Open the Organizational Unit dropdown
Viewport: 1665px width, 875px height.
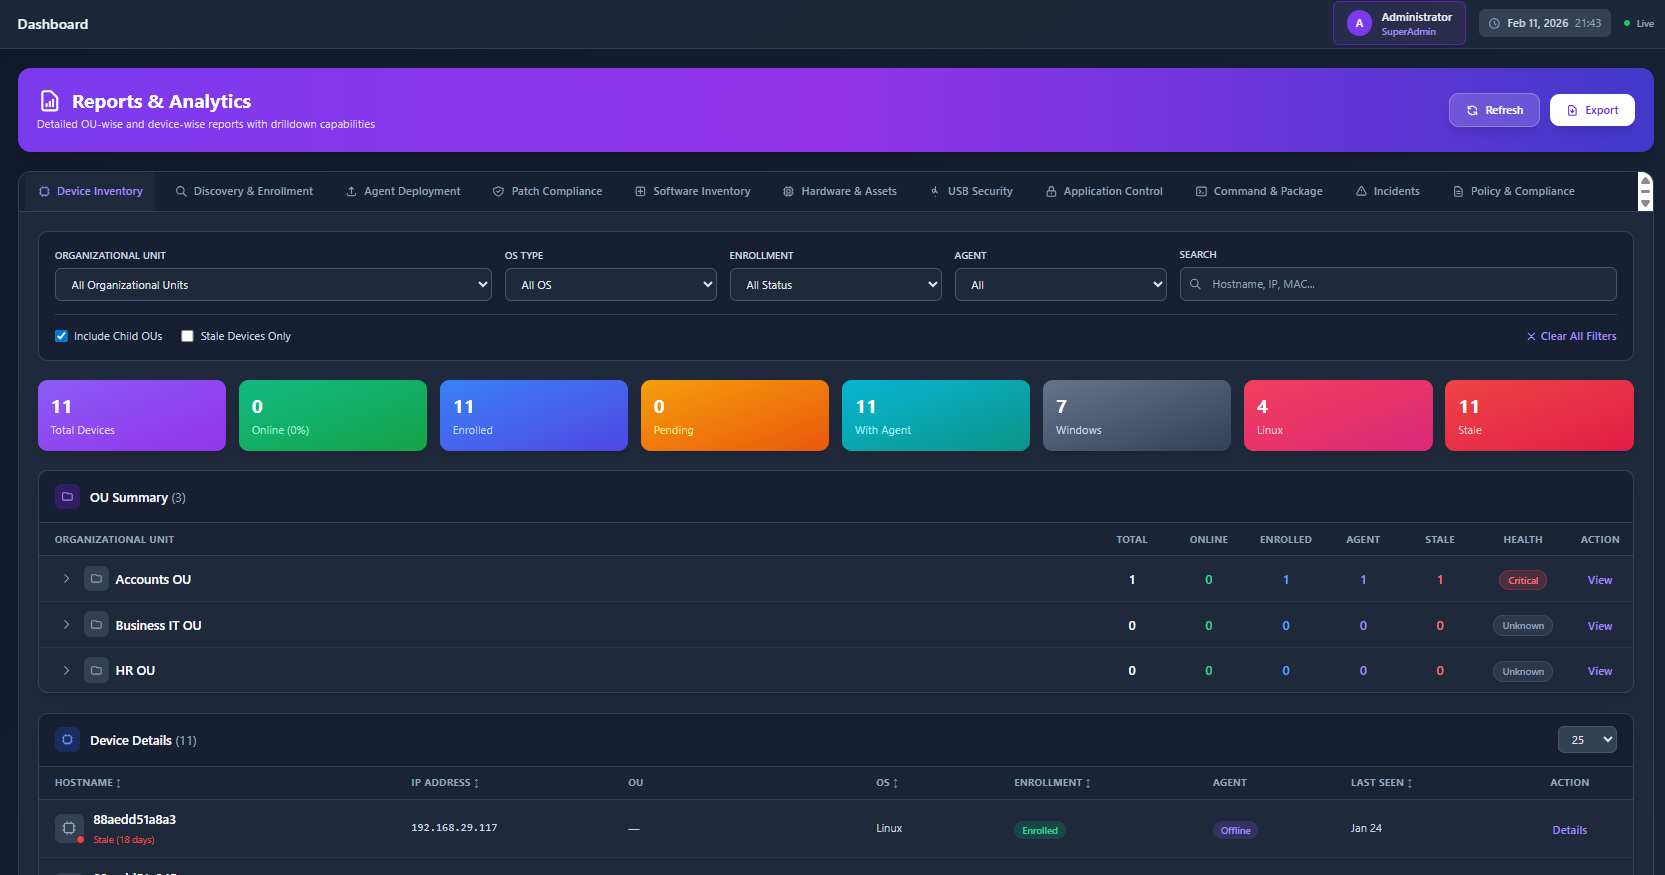(x=272, y=285)
